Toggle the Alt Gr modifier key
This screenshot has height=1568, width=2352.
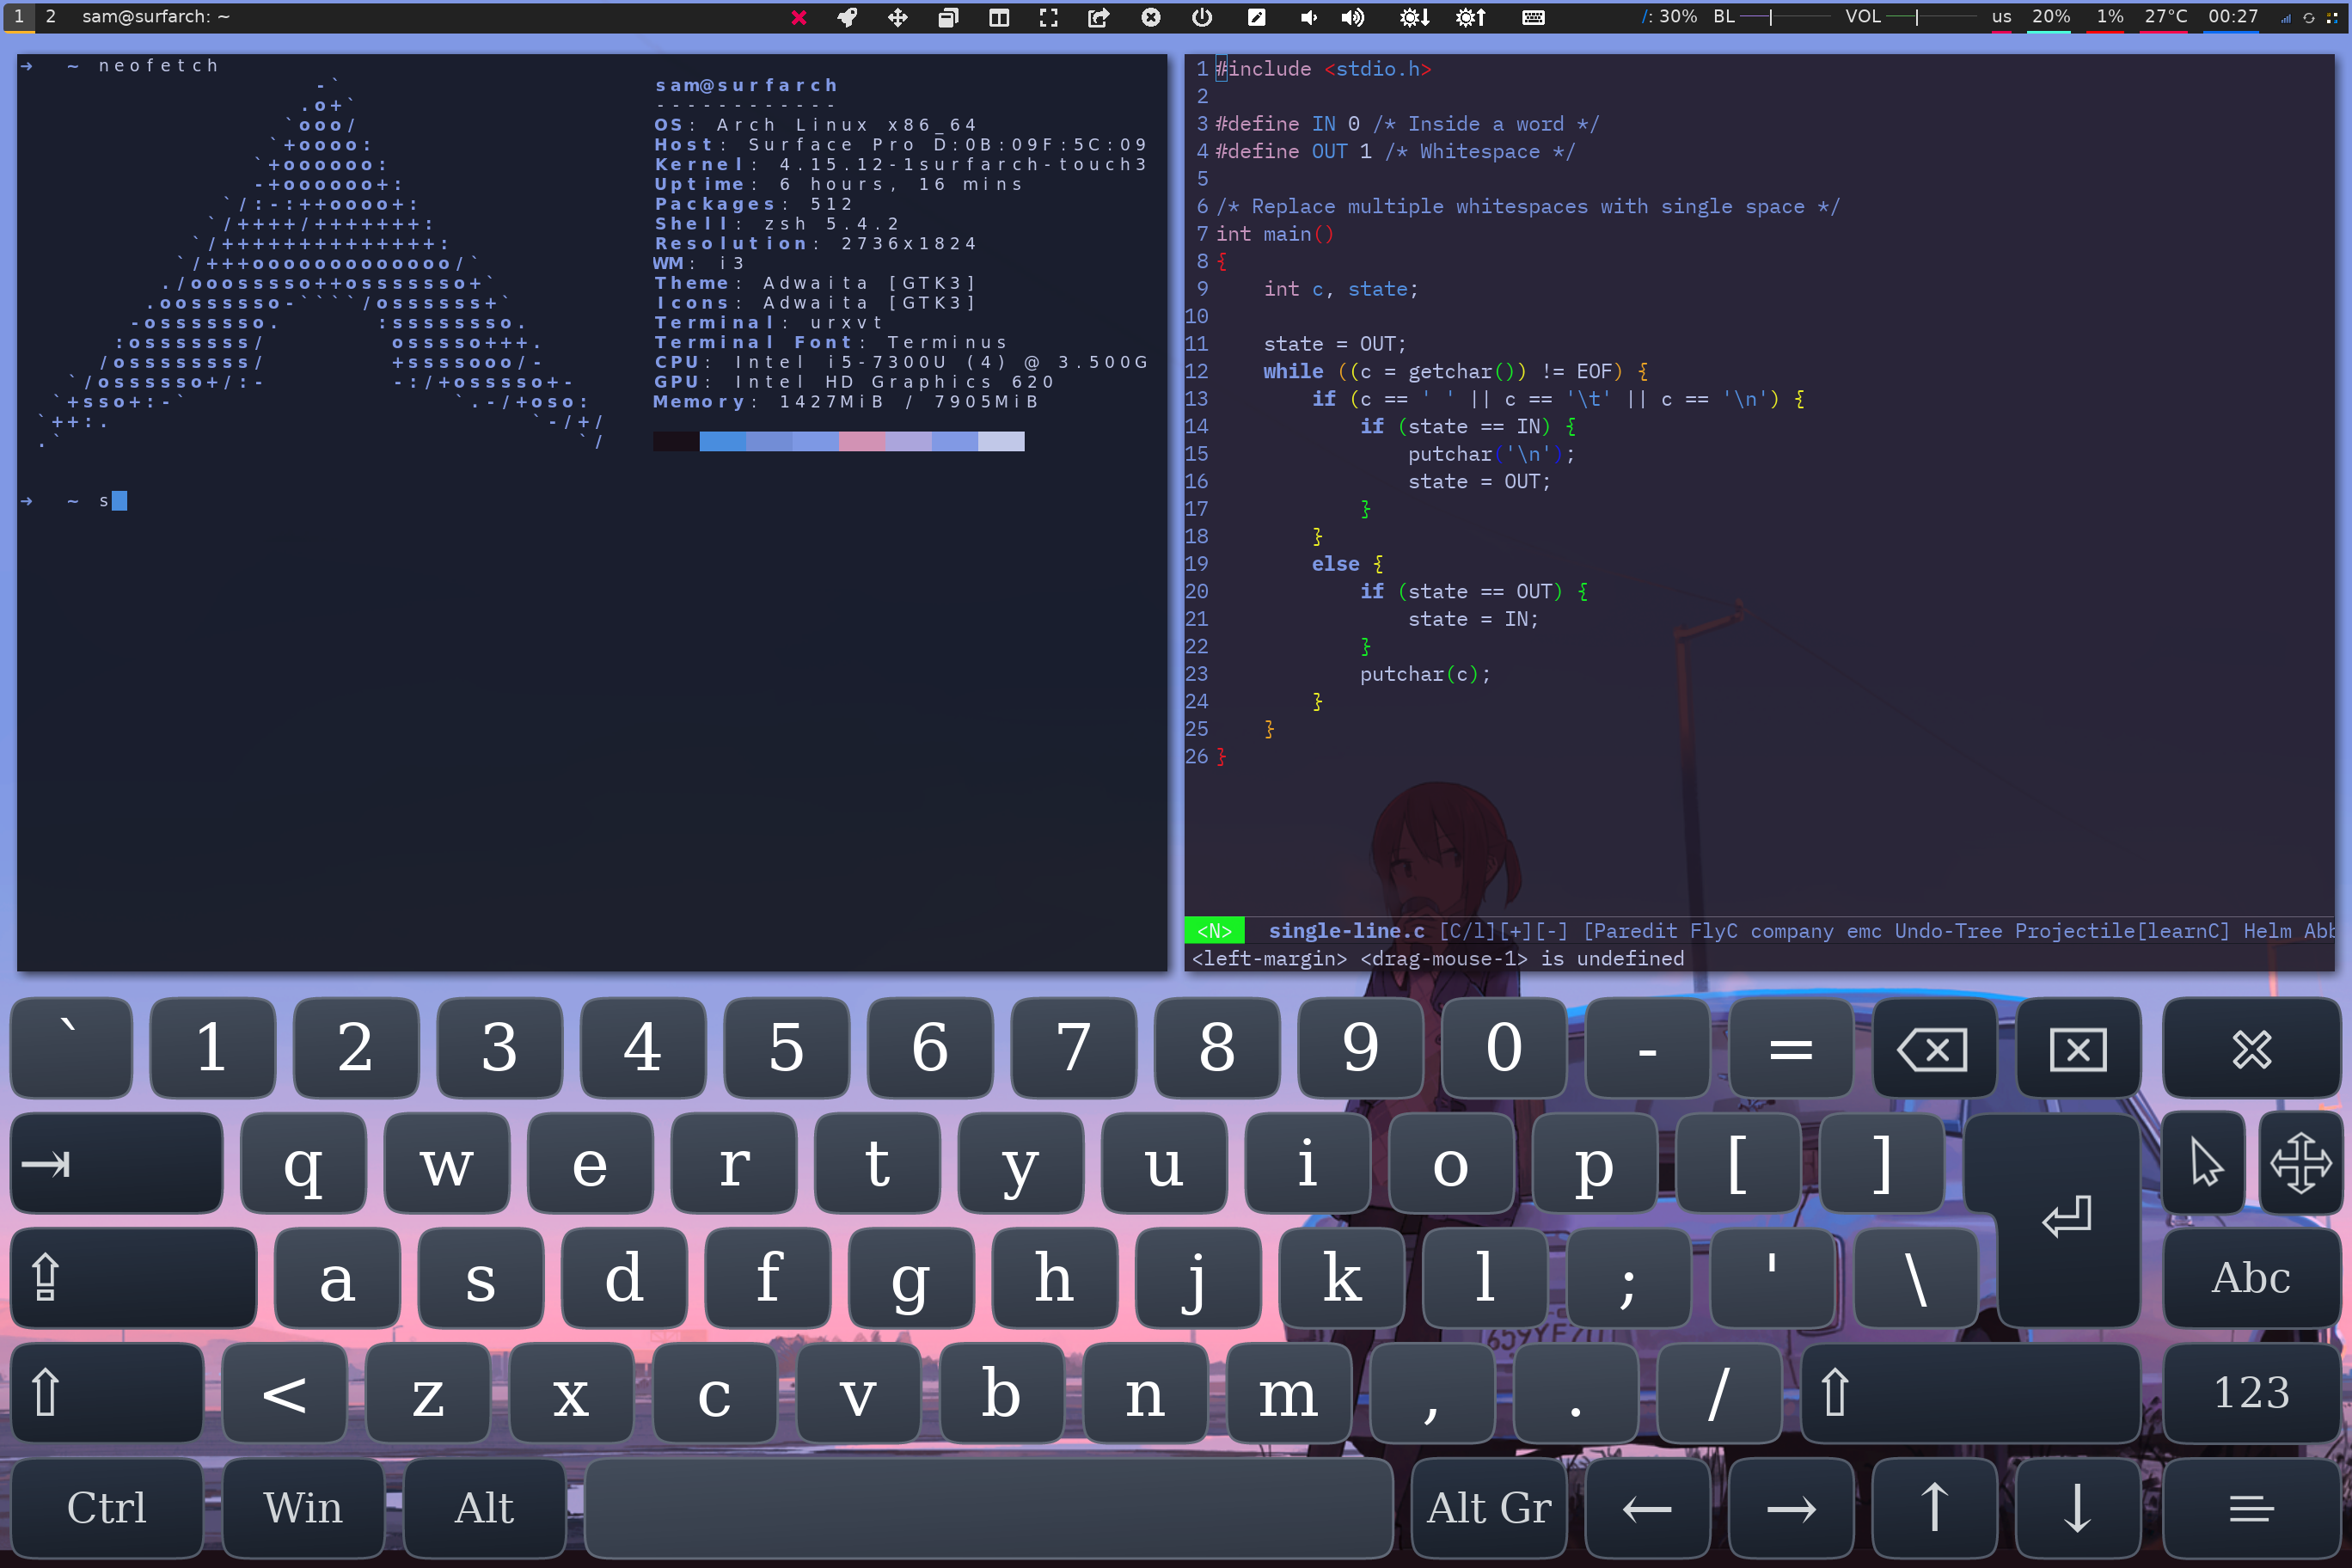1488,1507
